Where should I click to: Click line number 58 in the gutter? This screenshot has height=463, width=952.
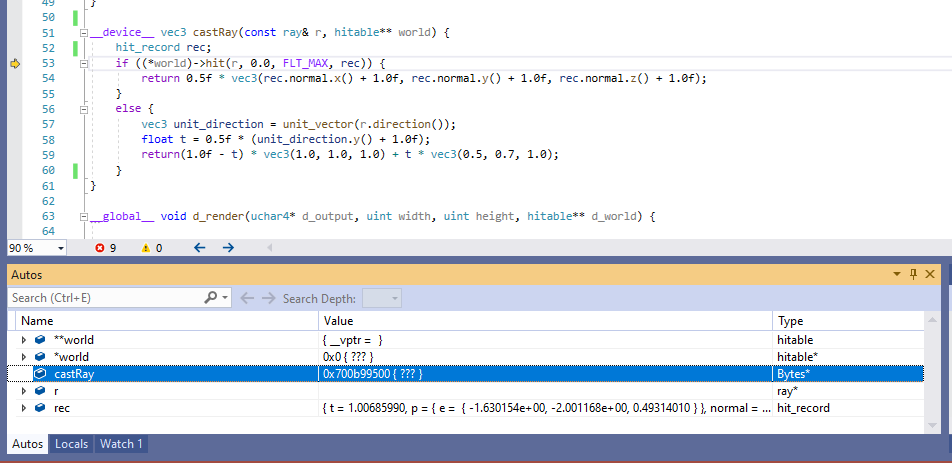tap(49, 140)
